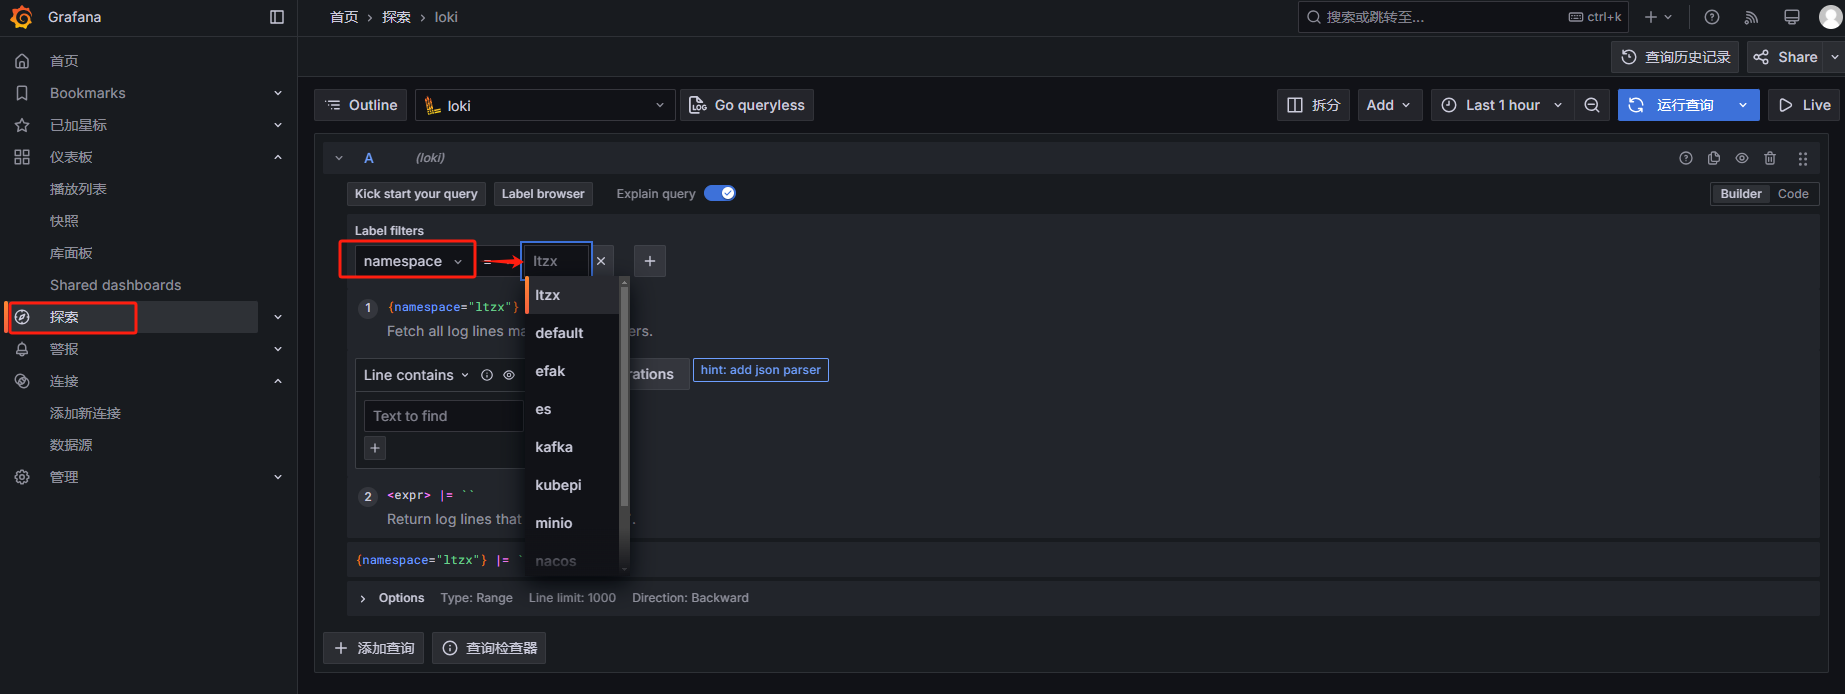Viewport: 1845px width, 694px height.
Task: Click the starred items star icon
Action: (22, 125)
